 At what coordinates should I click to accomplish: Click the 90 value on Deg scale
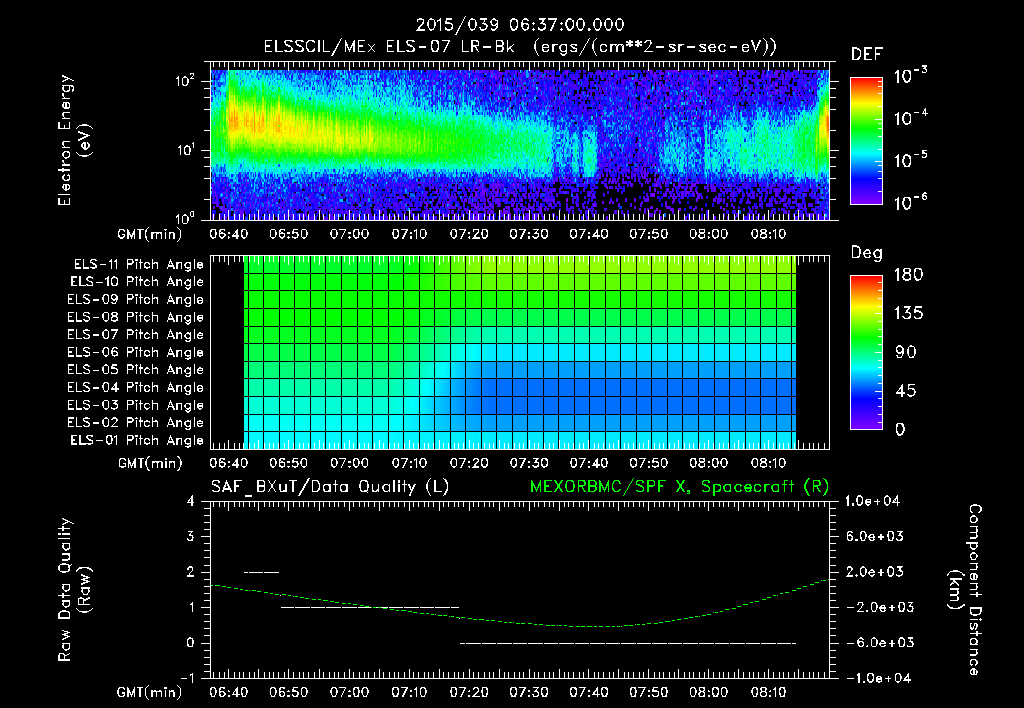click(x=906, y=352)
